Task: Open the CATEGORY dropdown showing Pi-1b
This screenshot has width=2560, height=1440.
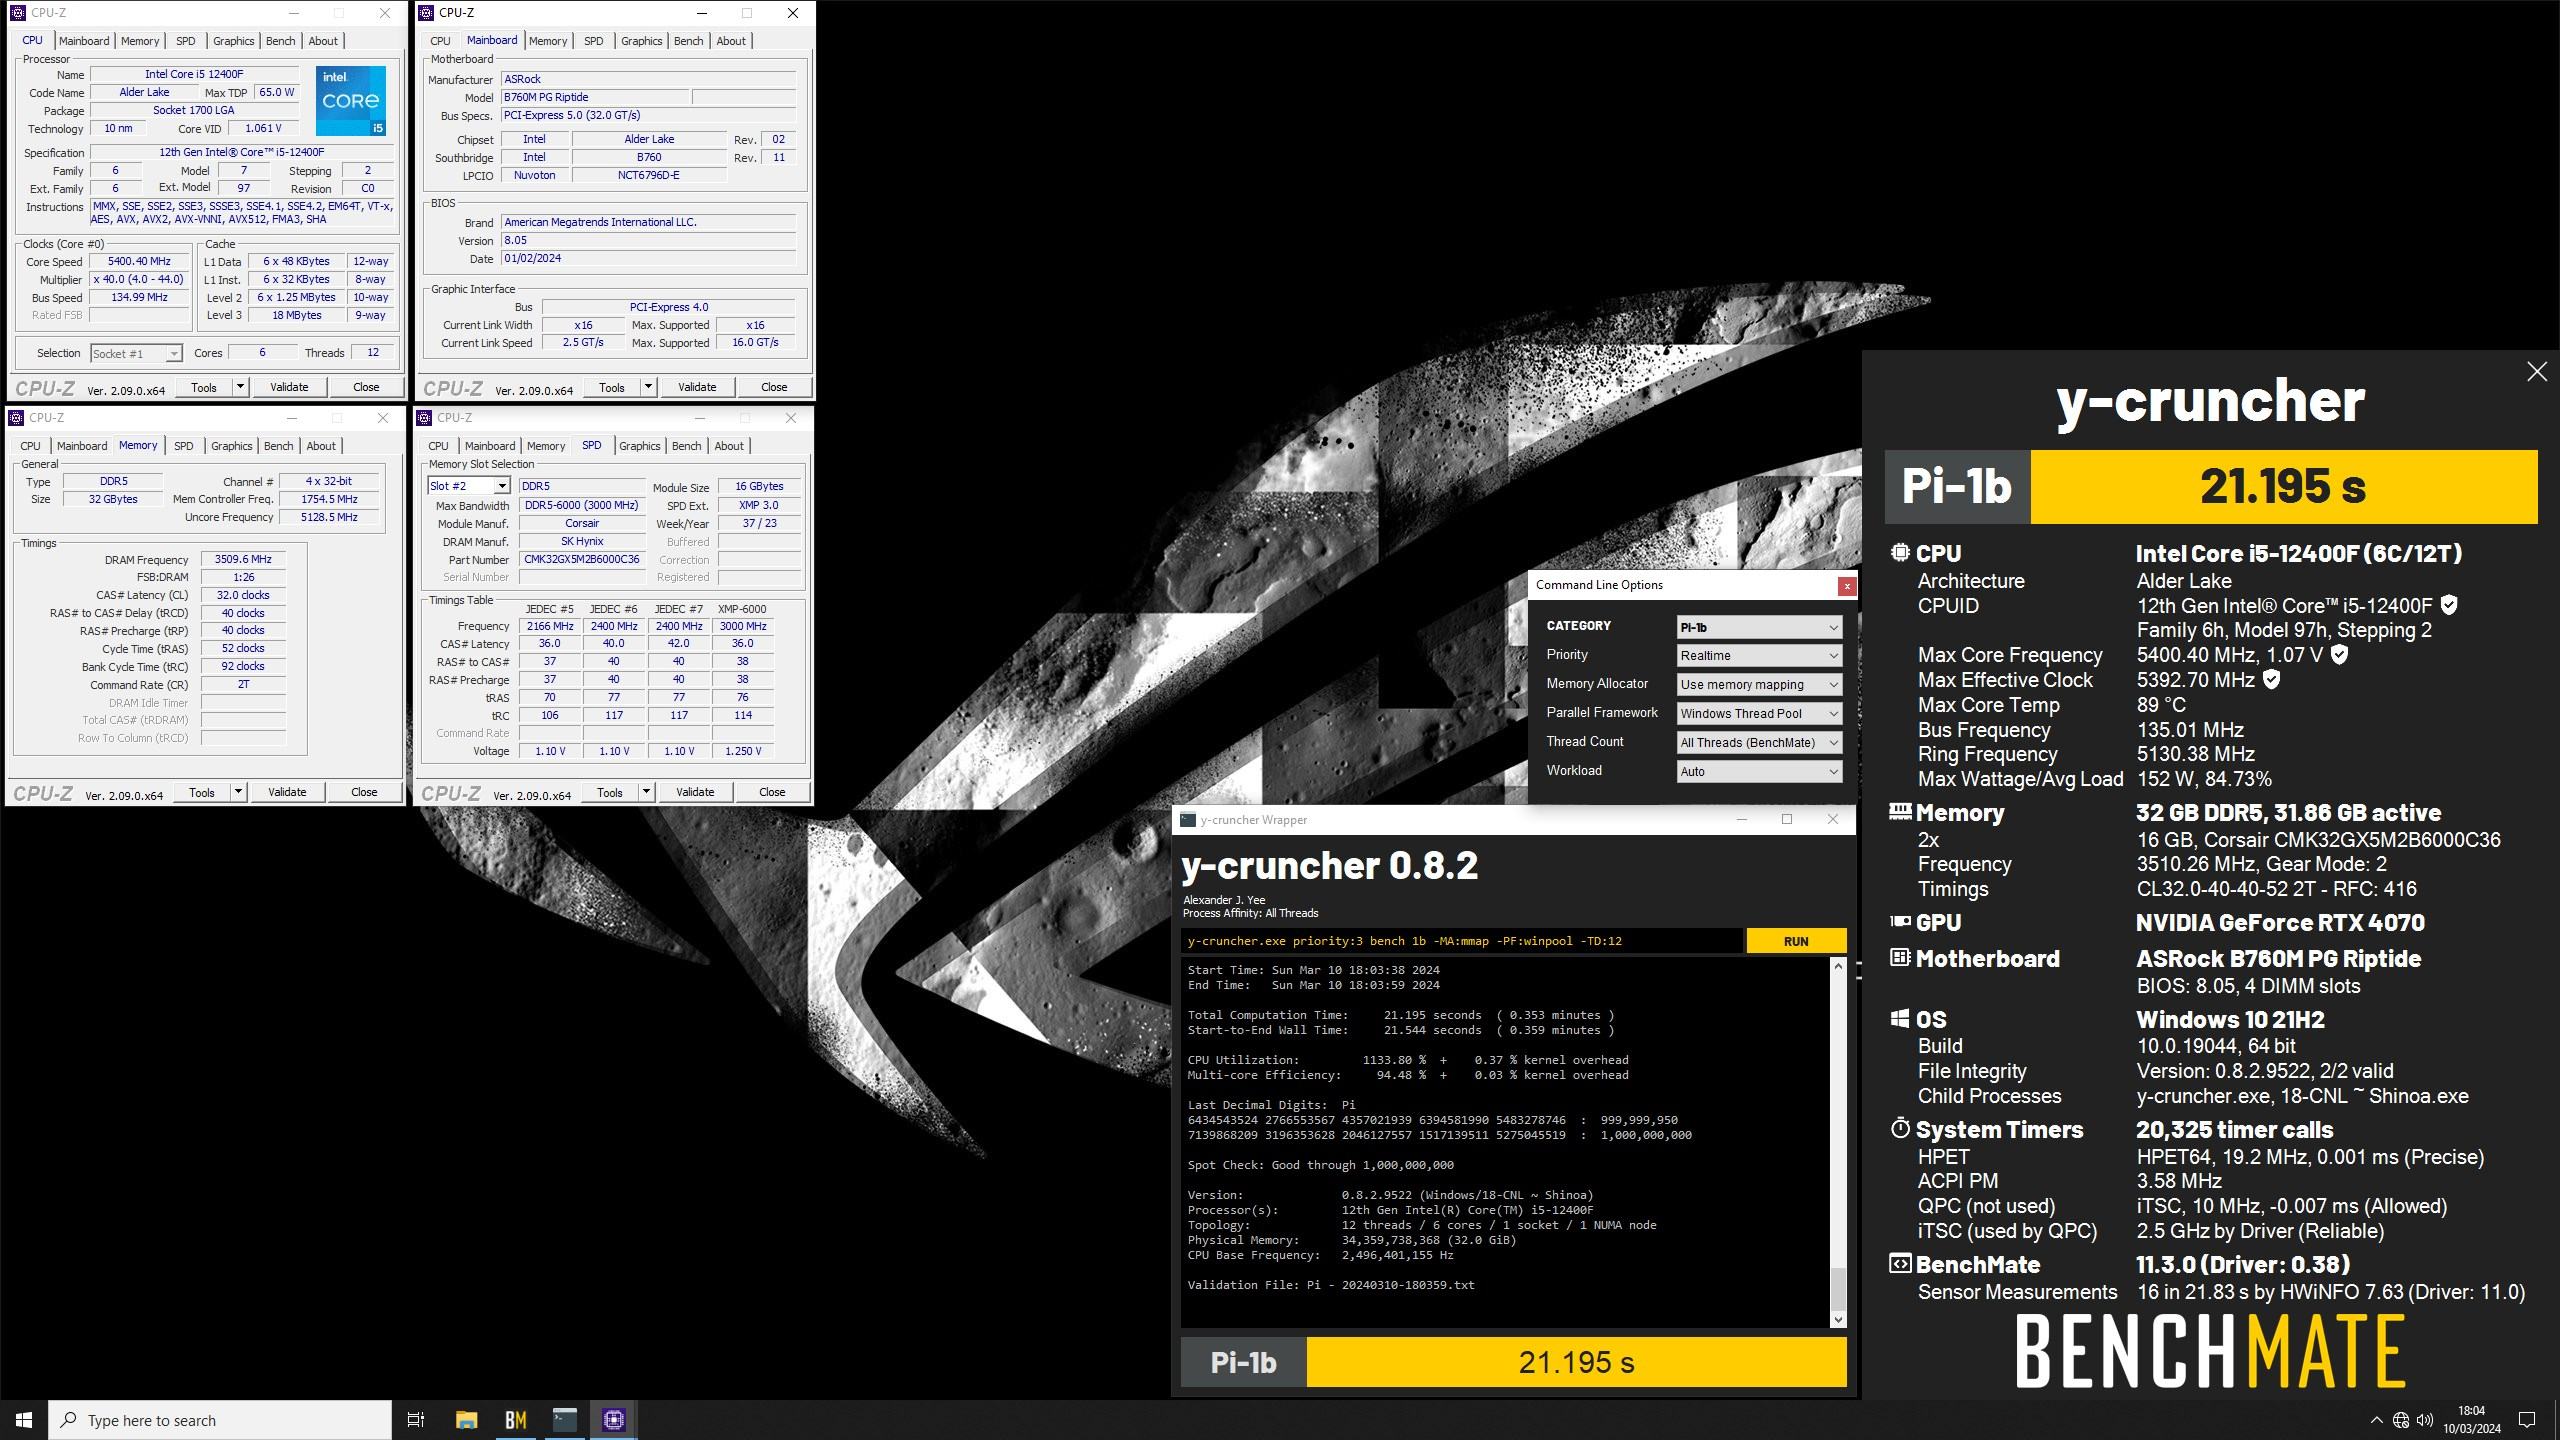Action: [1759, 627]
